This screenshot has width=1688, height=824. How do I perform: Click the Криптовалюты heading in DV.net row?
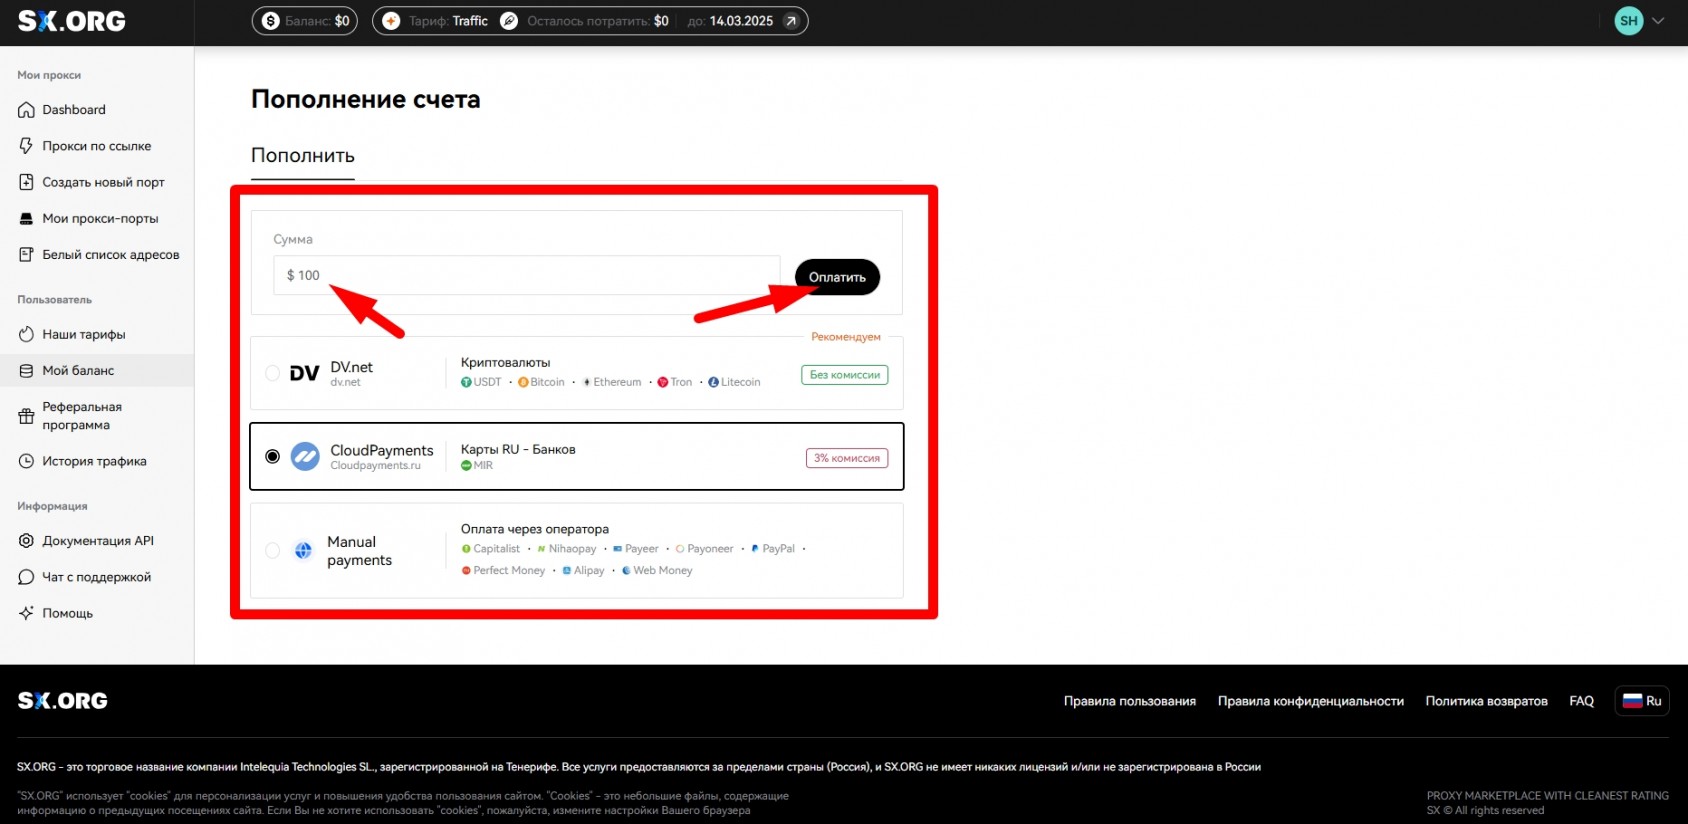pyautogui.click(x=506, y=363)
